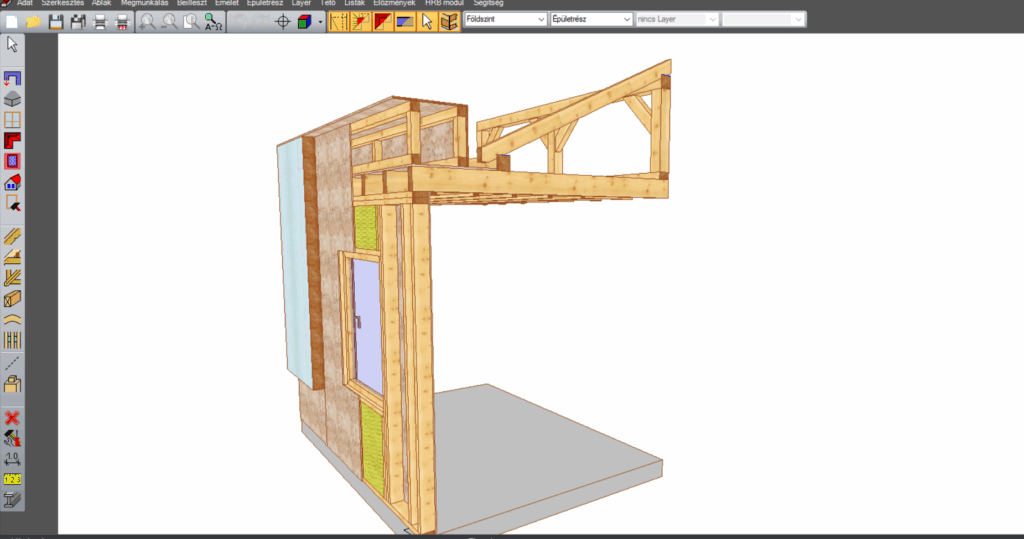Click the window grid icon in sidebar
Viewport: 1024px width, 539px height.
pos(13,119)
